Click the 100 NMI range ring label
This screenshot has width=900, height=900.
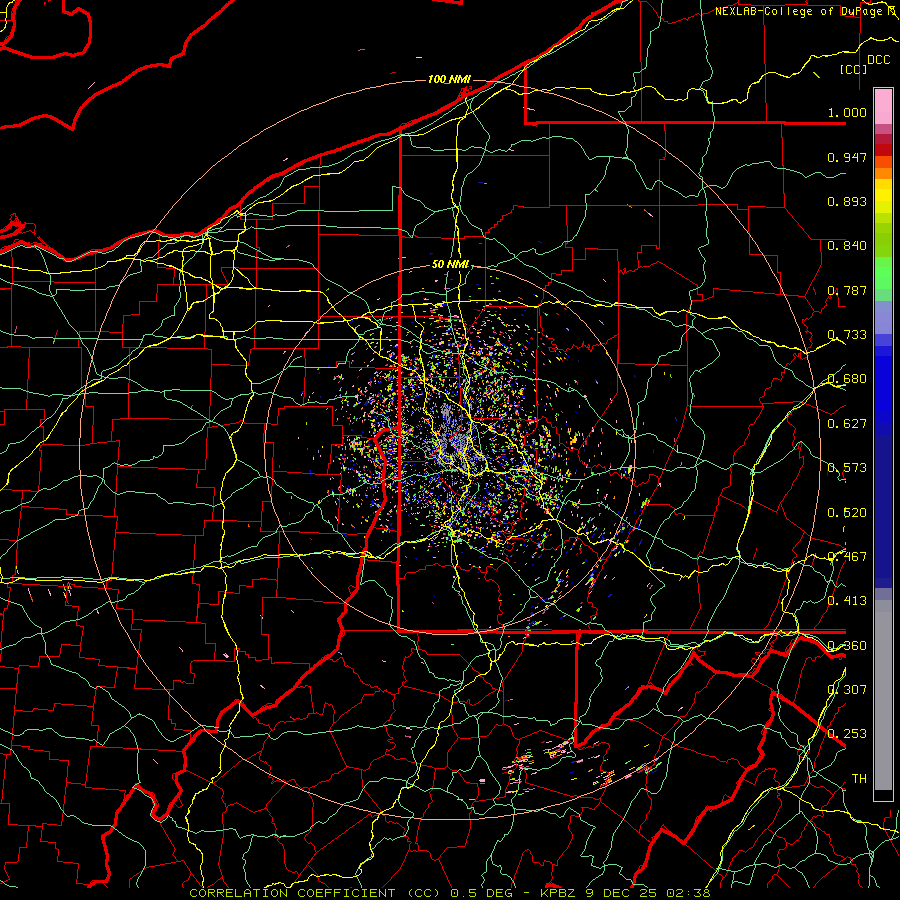(449, 79)
